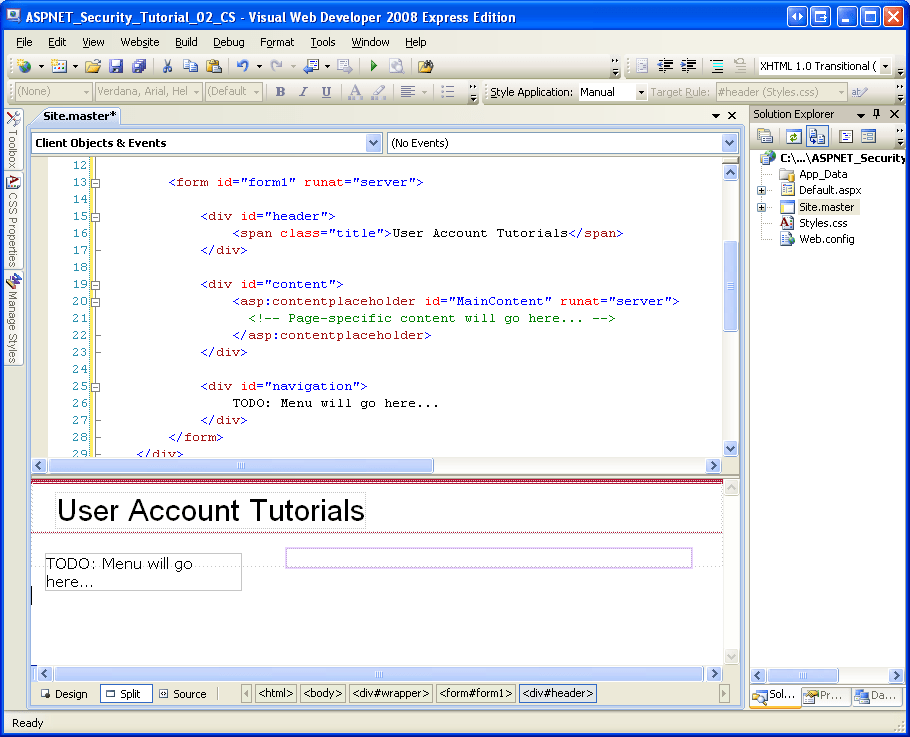Switch to Split view mode
The height and width of the screenshot is (737, 910).
click(x=125, y=693)
